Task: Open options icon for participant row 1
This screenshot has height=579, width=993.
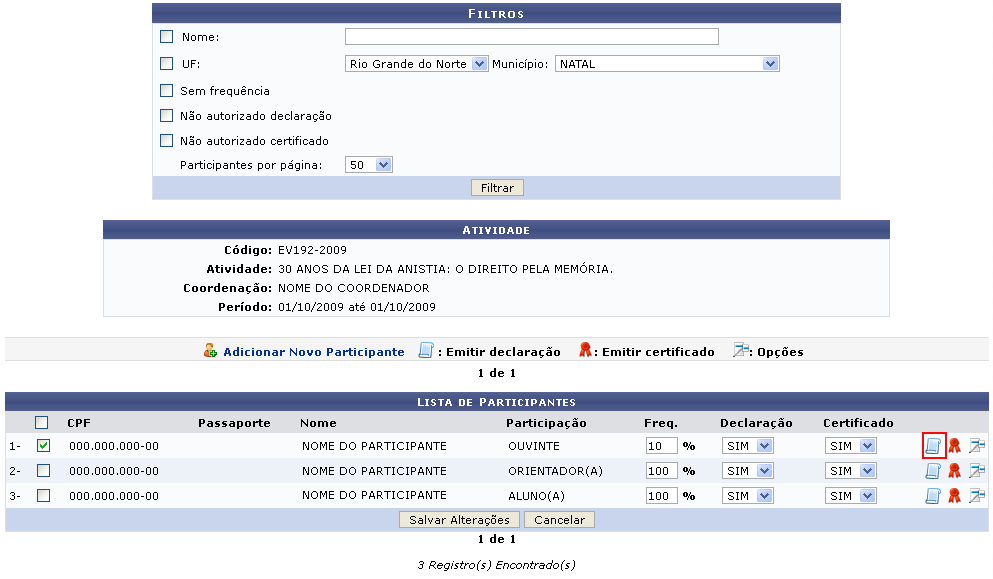Action: (977, 446)
